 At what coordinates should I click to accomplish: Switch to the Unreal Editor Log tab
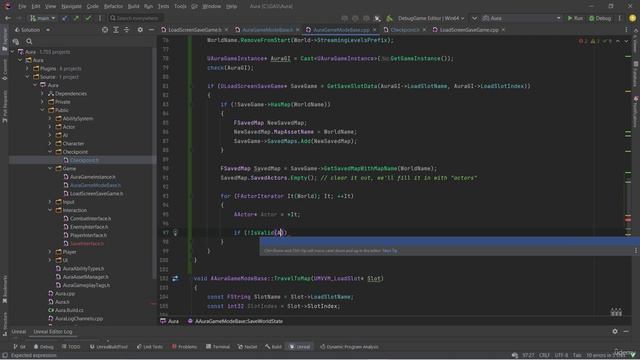53,332
